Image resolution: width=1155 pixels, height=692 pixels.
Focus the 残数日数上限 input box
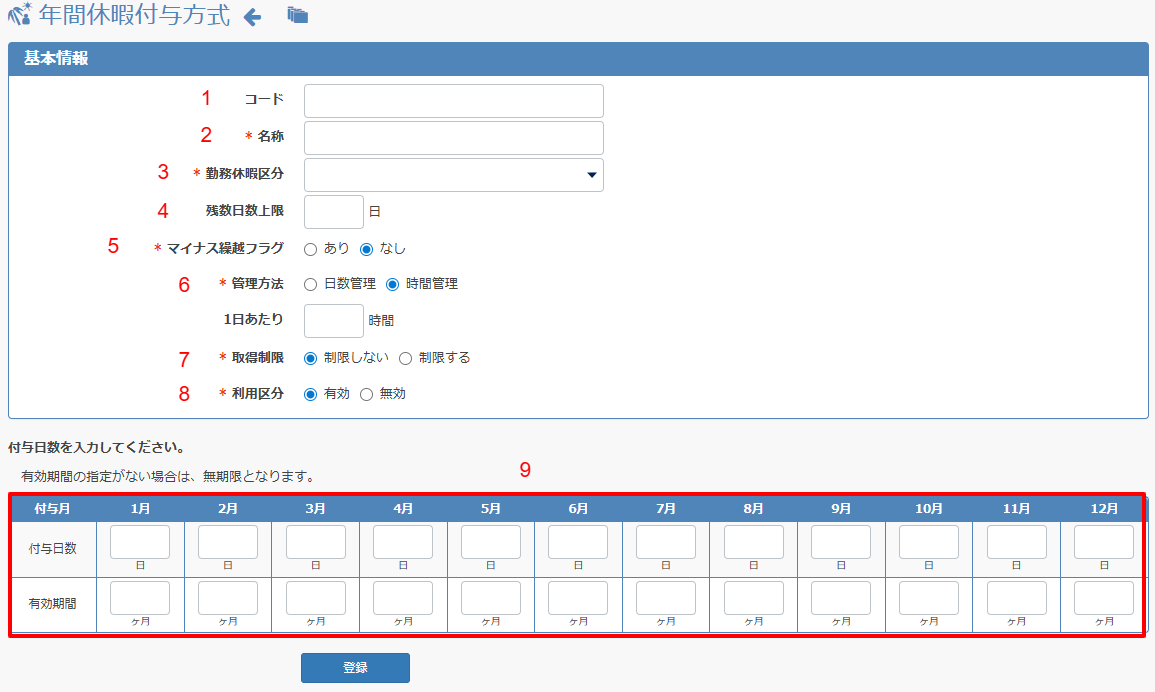334,212
